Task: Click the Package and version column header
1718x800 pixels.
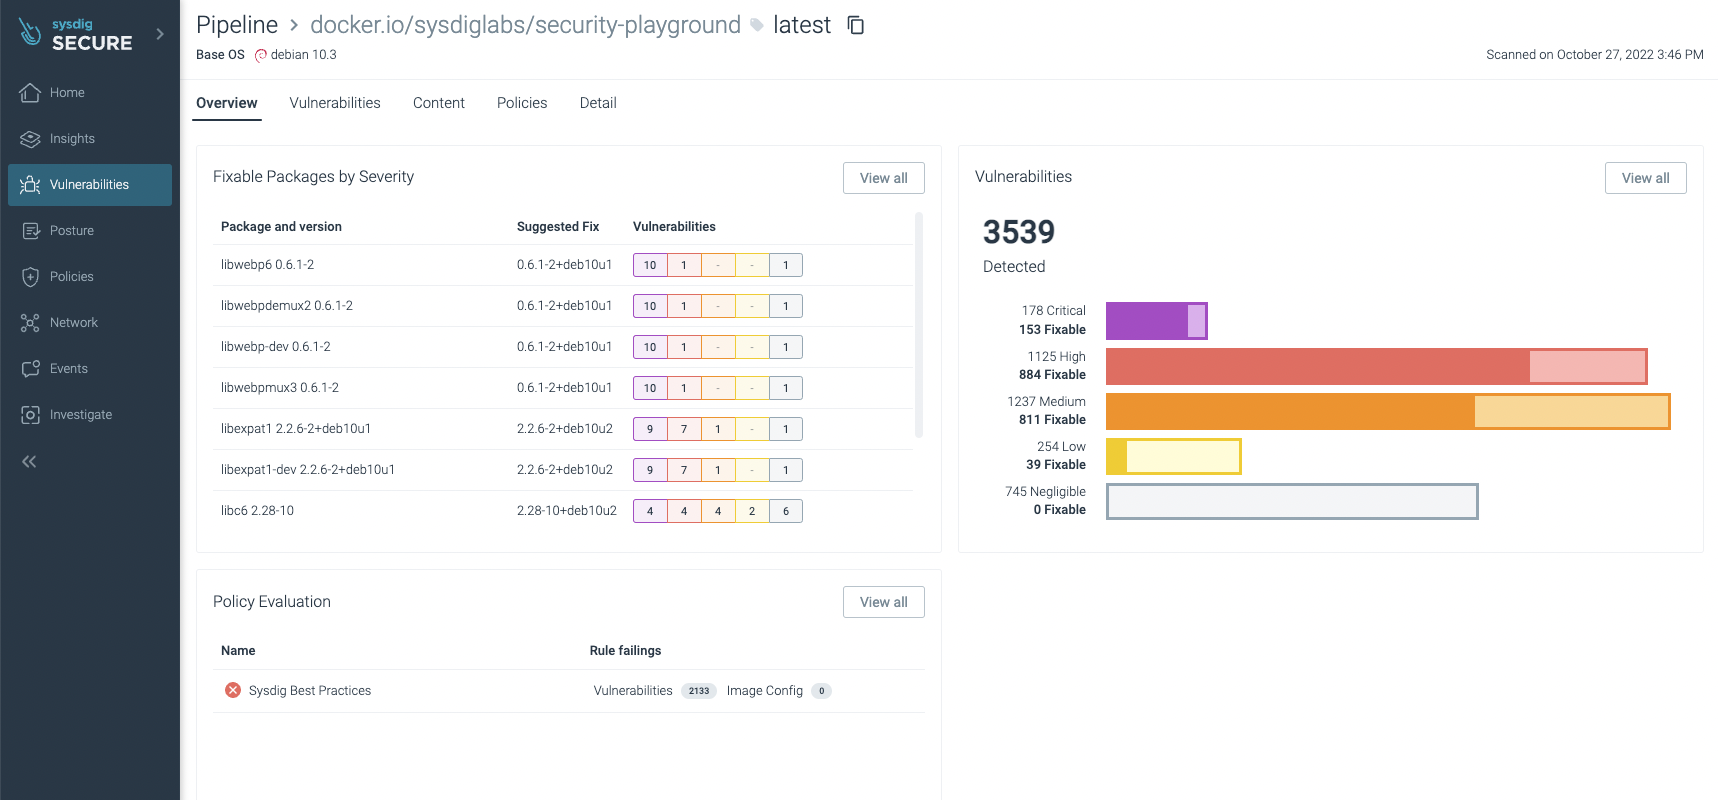Action: pos(281,227)
